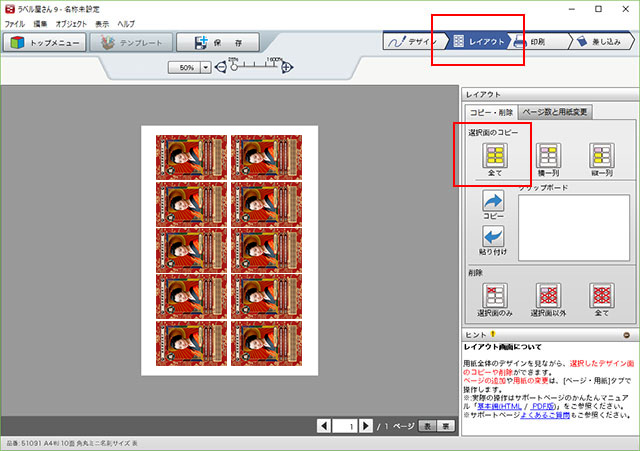Select the top-right label on the sheet
Screen dimensions: 640x451
[x=267, y=158]
